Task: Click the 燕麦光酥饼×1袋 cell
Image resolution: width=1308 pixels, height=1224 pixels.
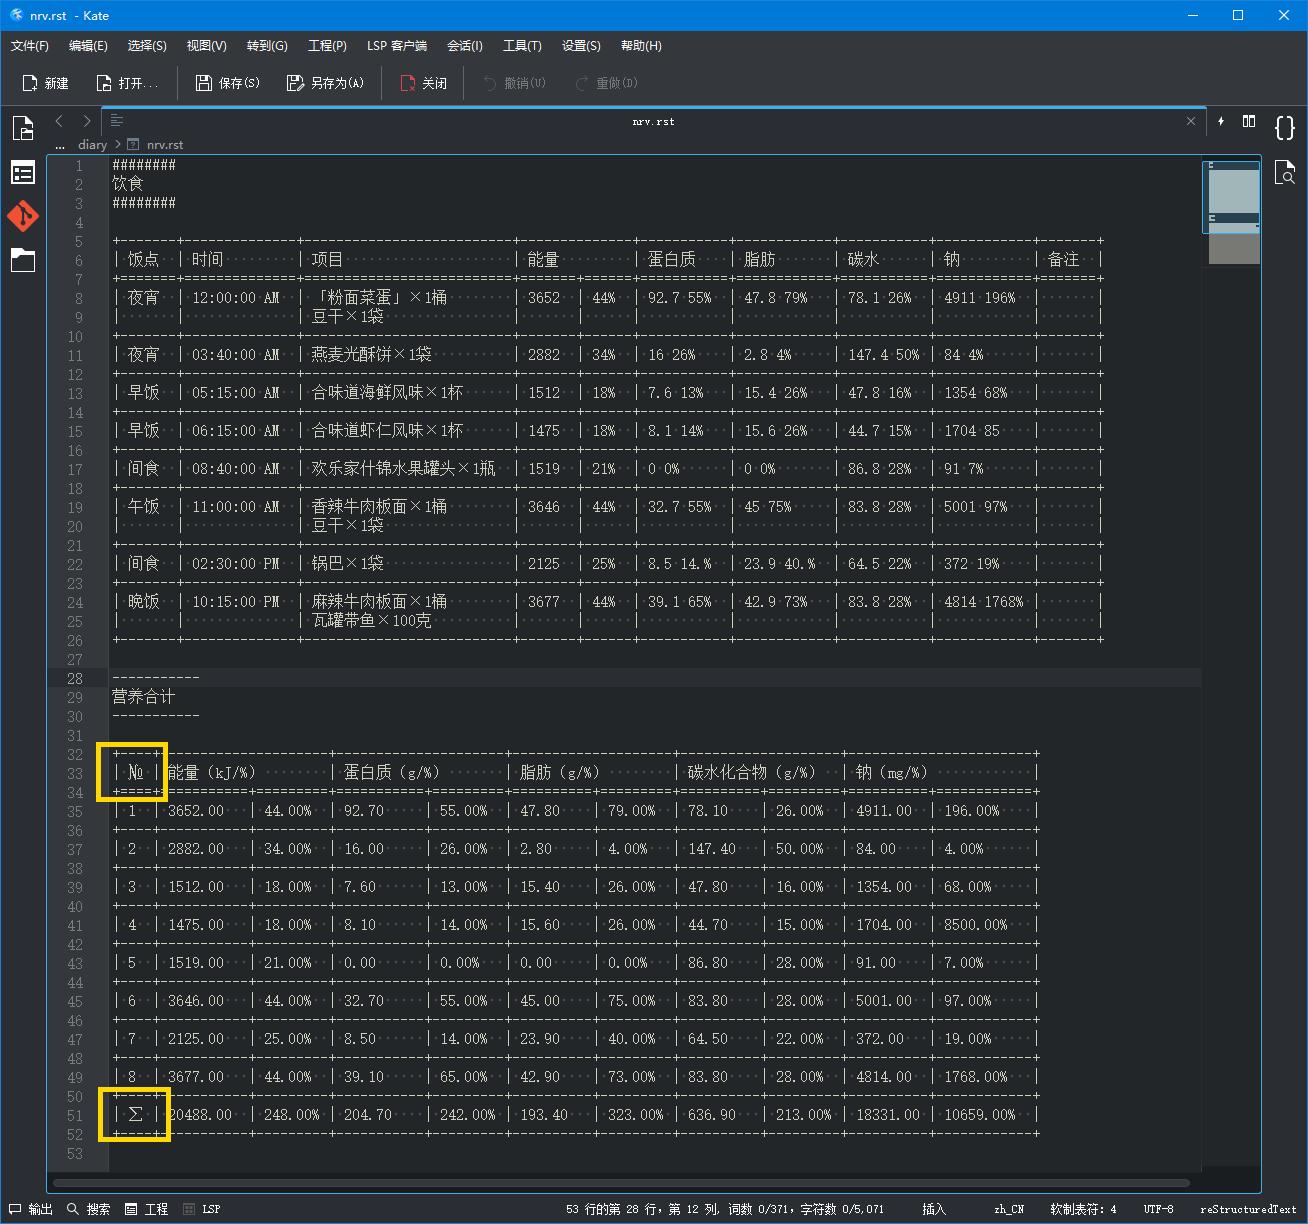Action: [x=372, y=355]
